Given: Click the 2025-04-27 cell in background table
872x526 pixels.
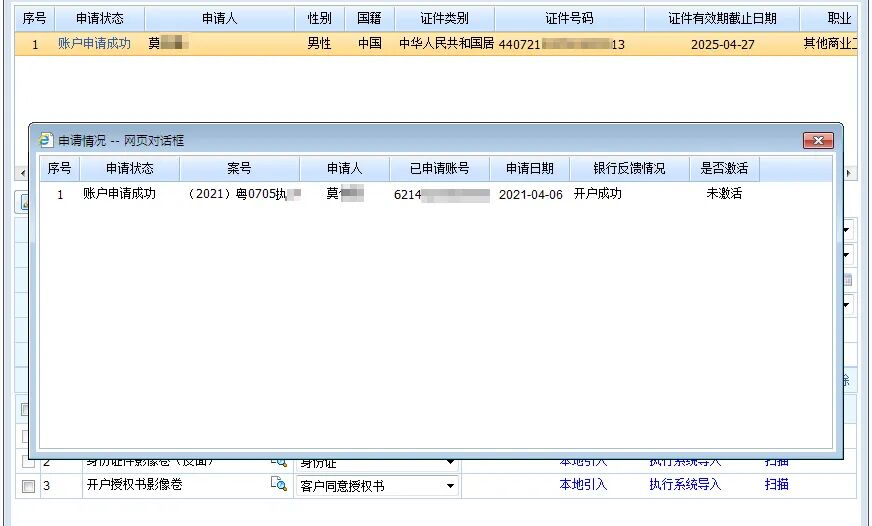Looking at the screenshot, I should pos(722,44).
